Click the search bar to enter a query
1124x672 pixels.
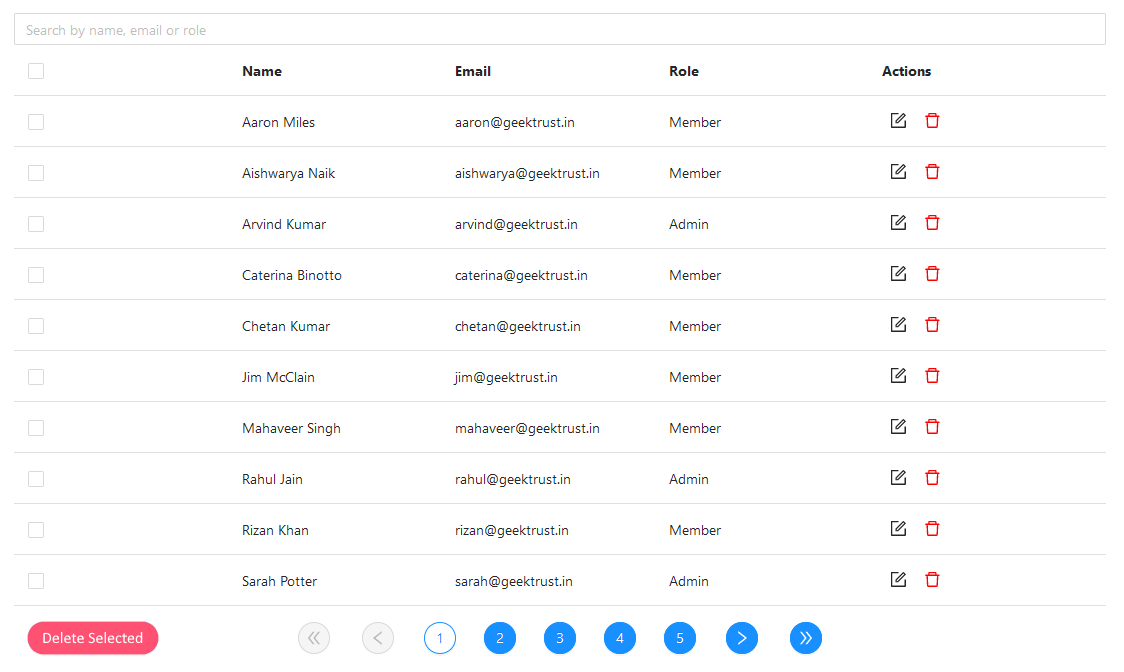coord(560,29)
